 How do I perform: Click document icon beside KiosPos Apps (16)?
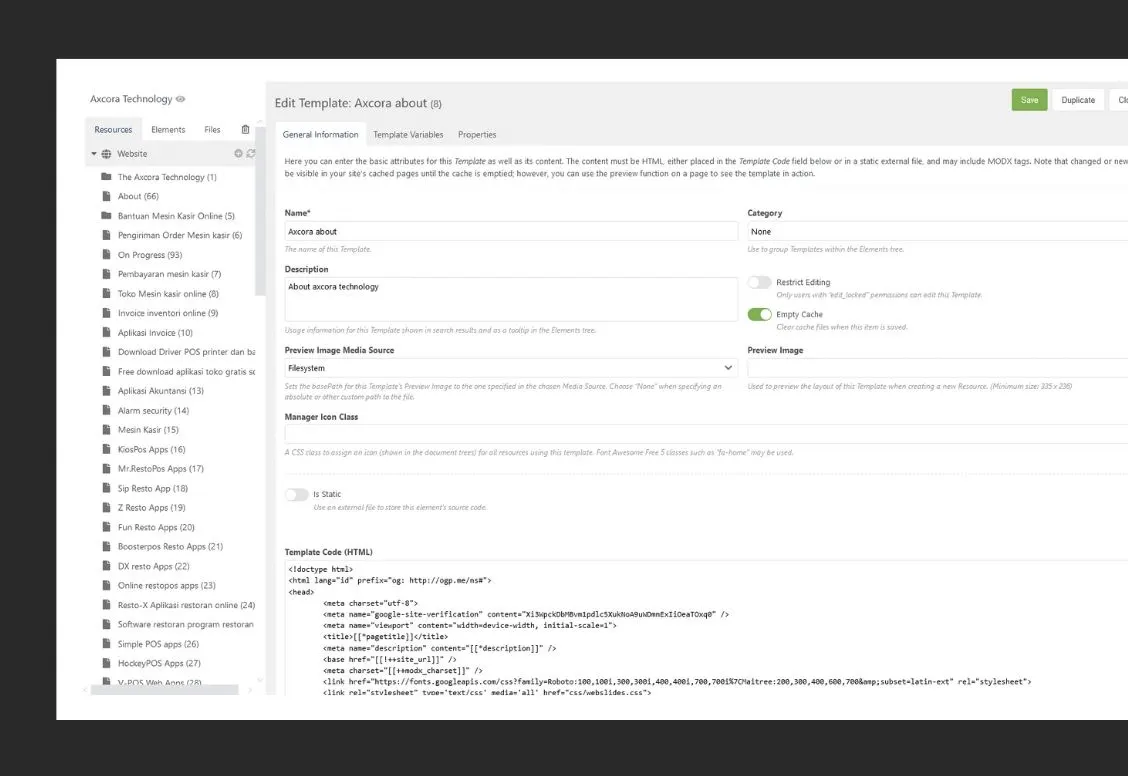[106, 449]
